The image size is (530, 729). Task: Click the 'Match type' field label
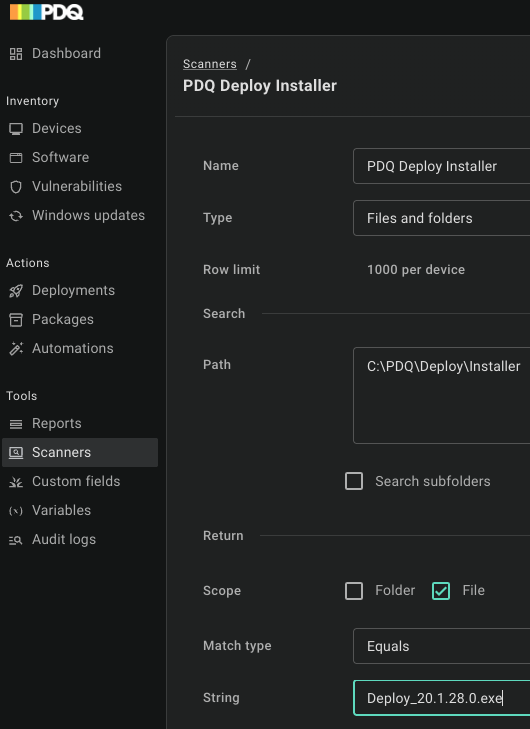pyautogui.click(x=237, y=646)
